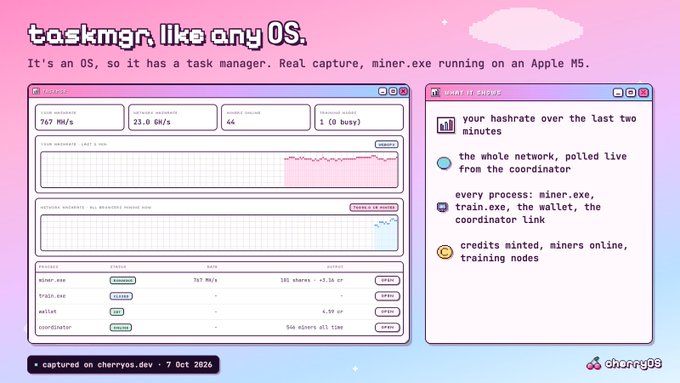Click the 'train.exe' process name

[x=52, y=296]
